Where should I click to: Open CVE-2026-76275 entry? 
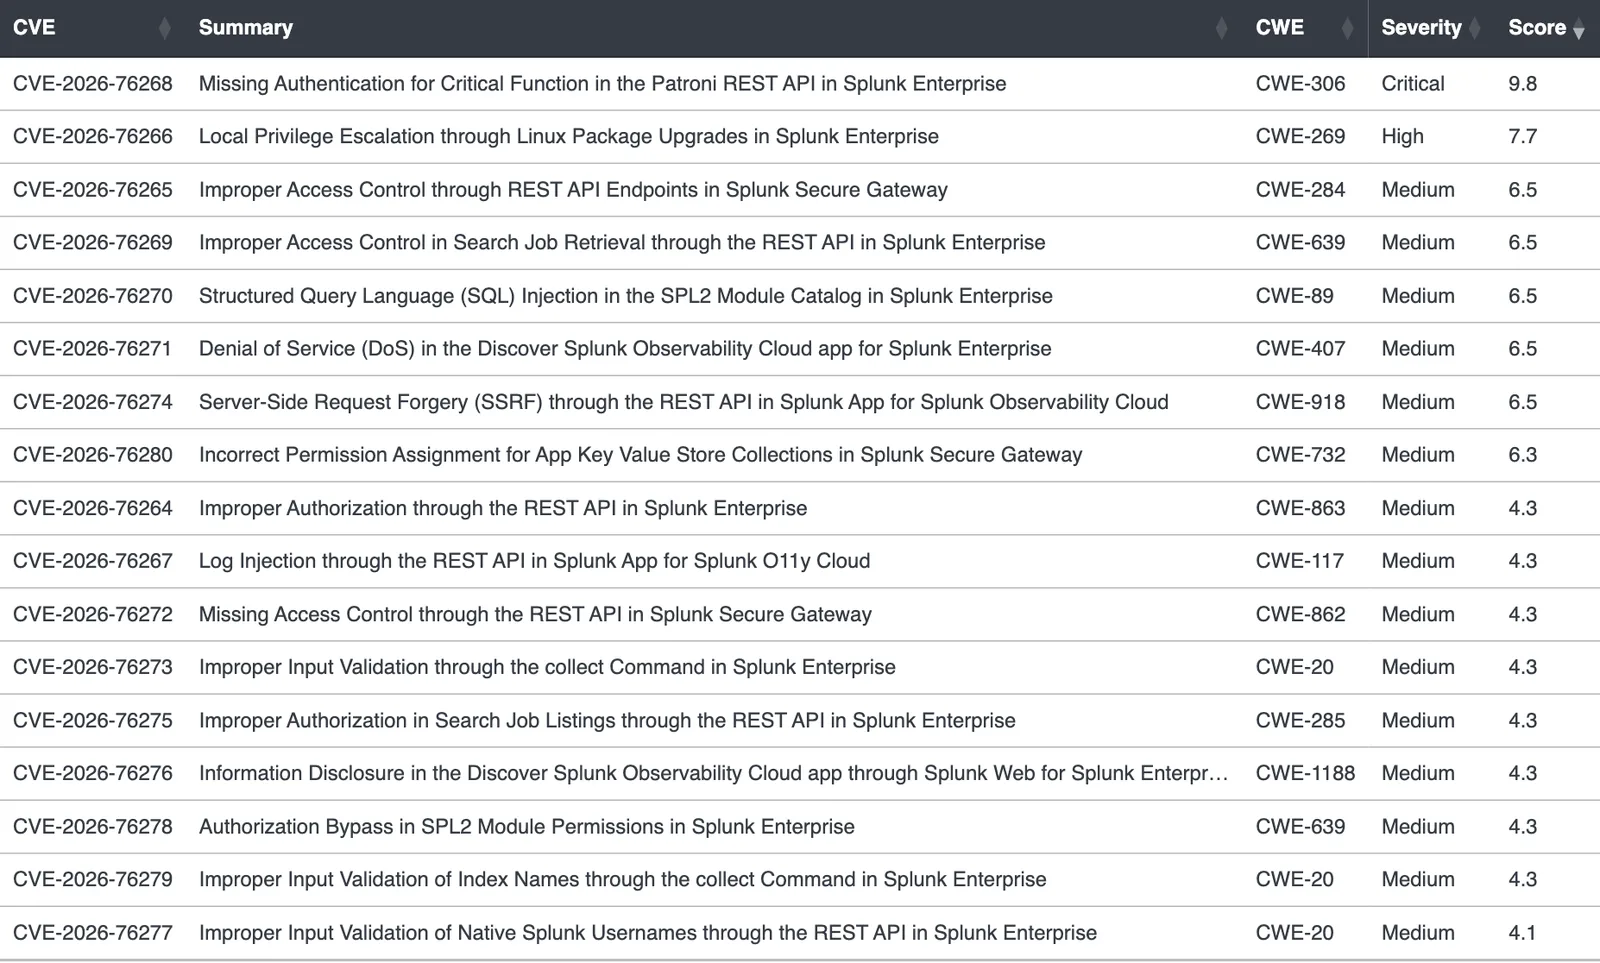click(x=93, y=720)
